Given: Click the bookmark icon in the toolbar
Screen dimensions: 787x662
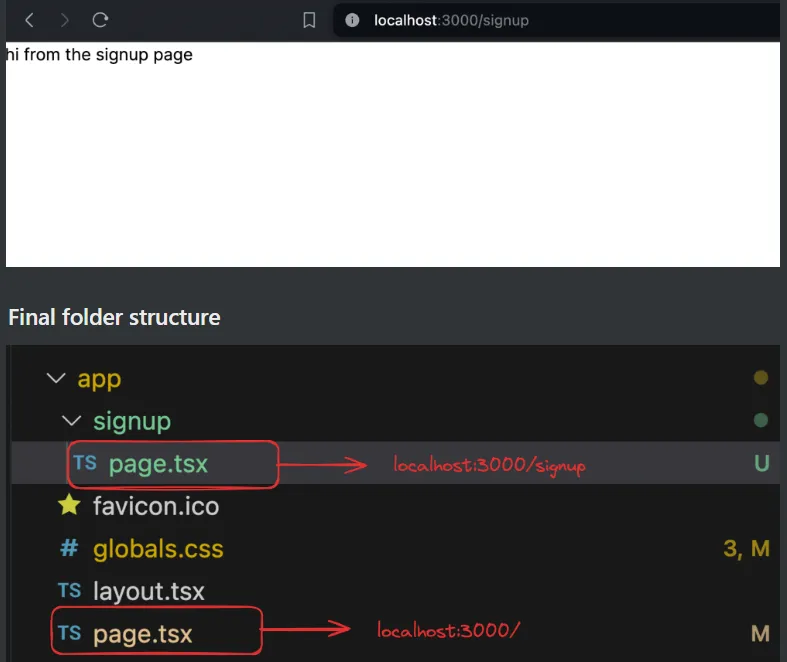Looking at the screenshot, I should tap(309, 20).
